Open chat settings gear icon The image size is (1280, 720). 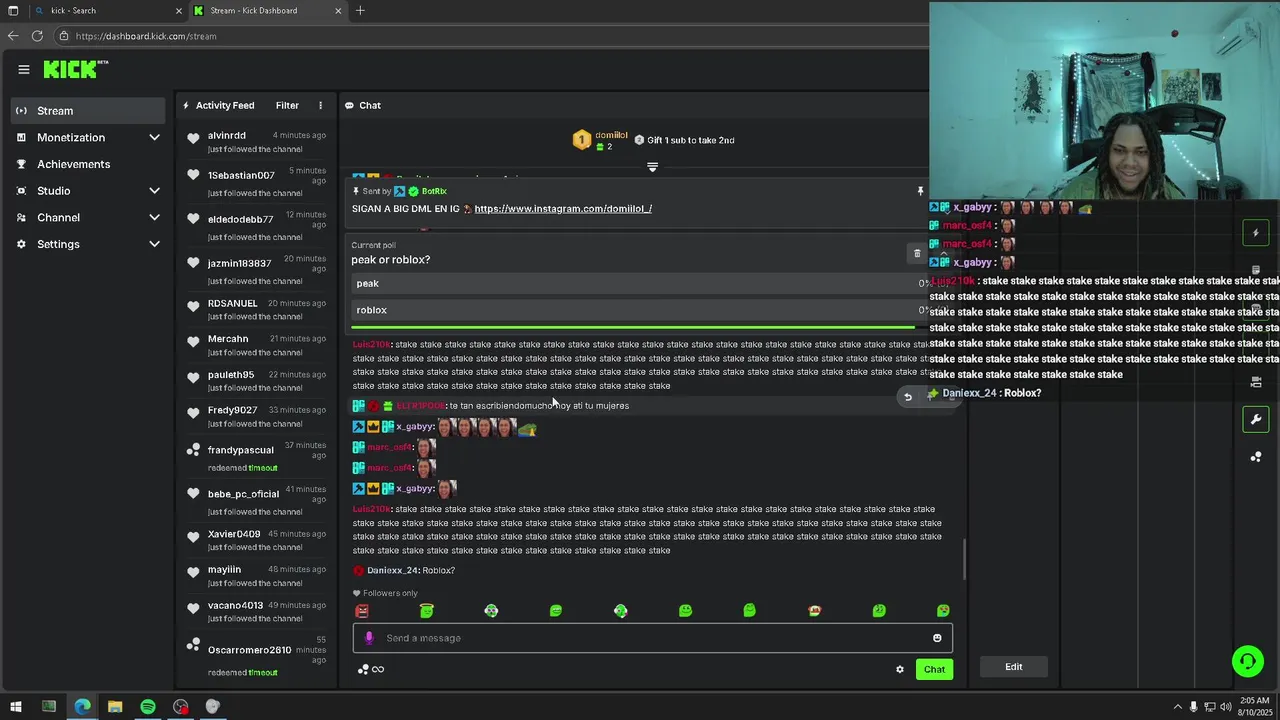[x=899, y=669]
